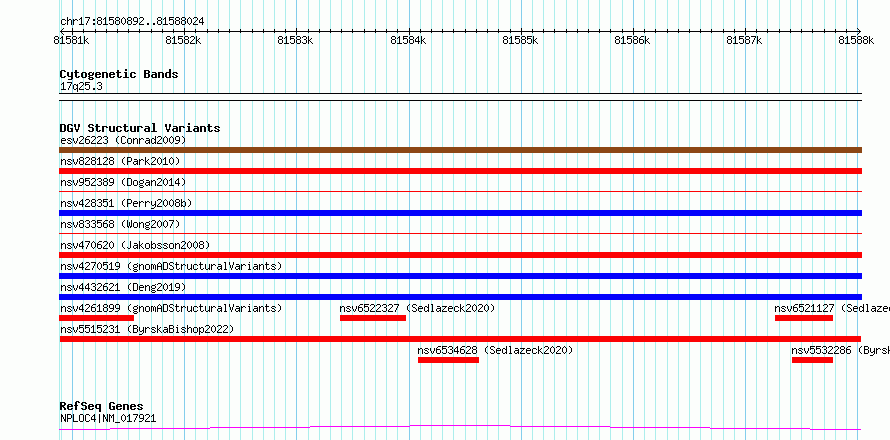
Task: Select the nsv952389 thin red line
Action: point(460,192)
